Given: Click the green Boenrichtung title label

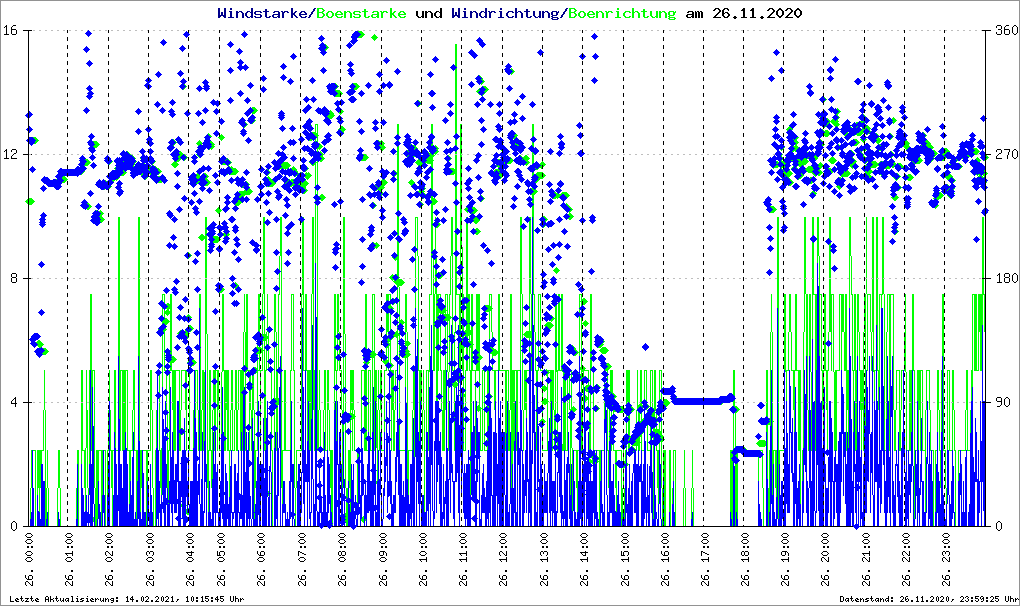Looking at the screenshot, I should coord(623,14).
